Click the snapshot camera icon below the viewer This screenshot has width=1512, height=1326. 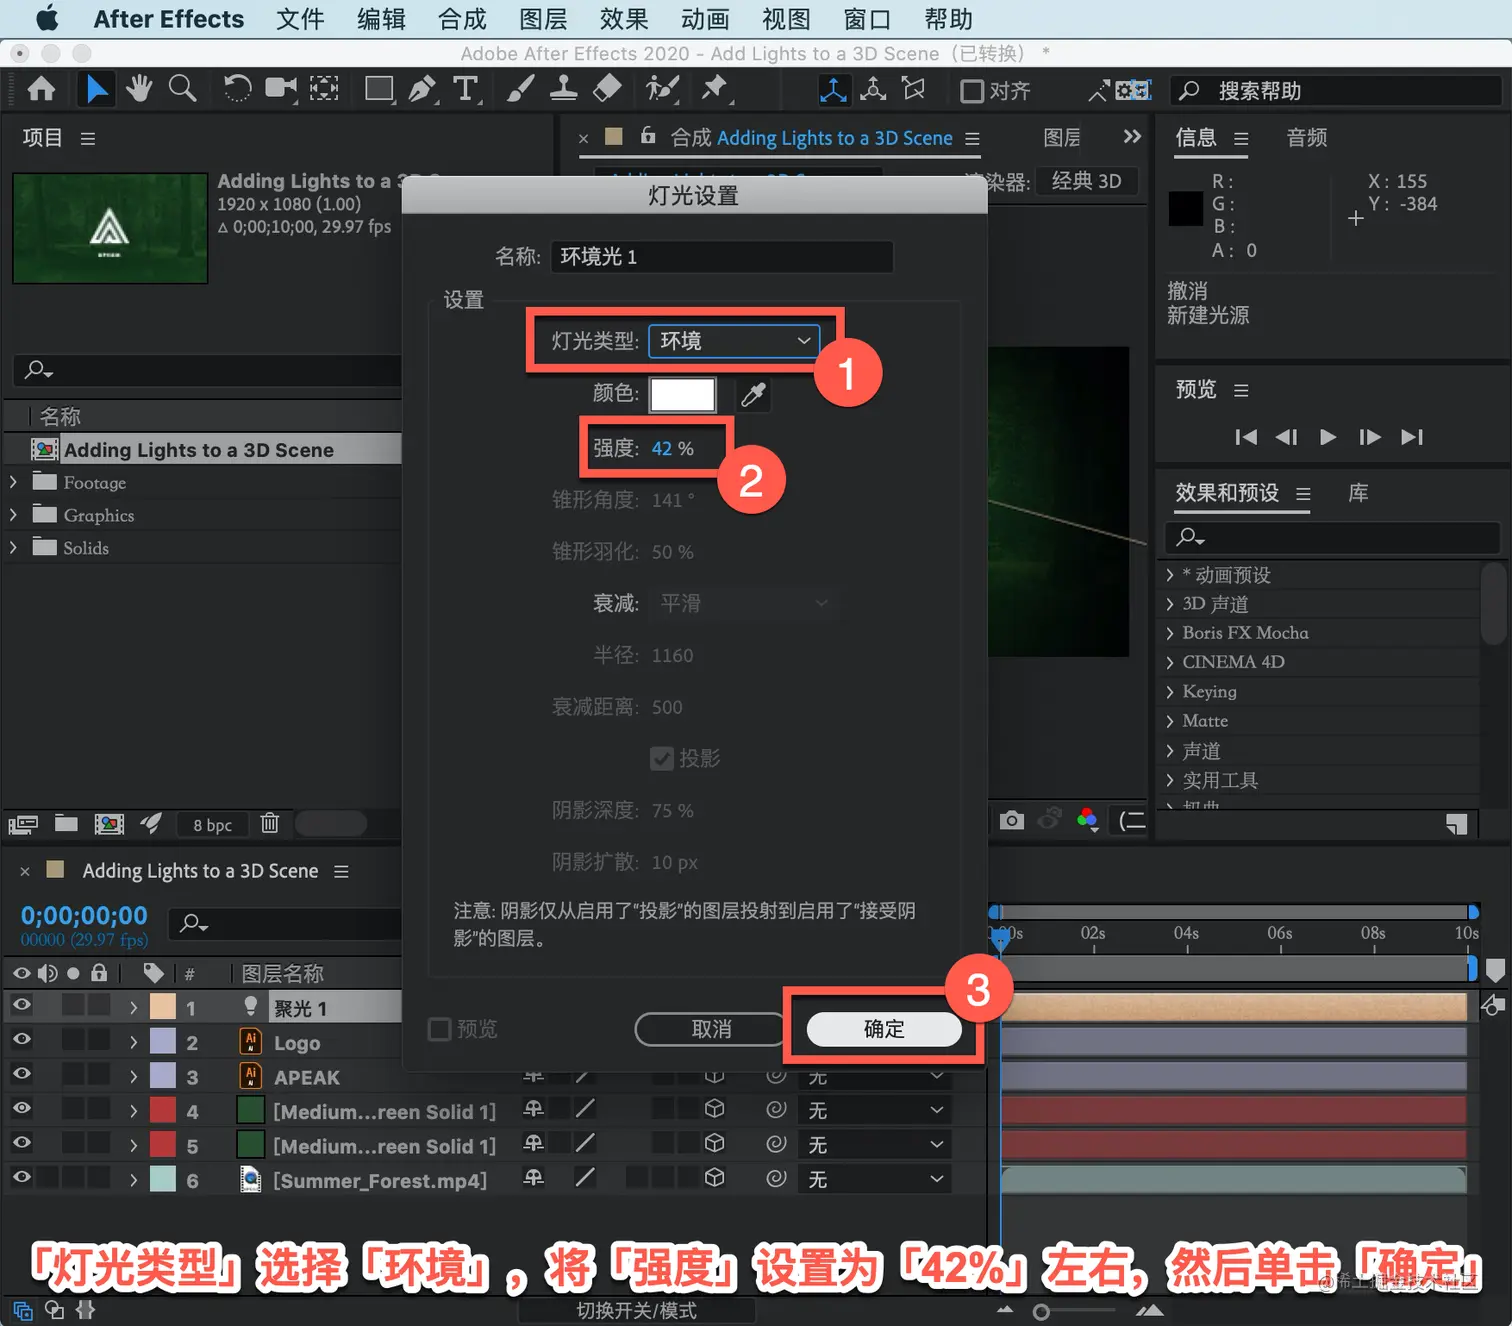click(1012, 821)
